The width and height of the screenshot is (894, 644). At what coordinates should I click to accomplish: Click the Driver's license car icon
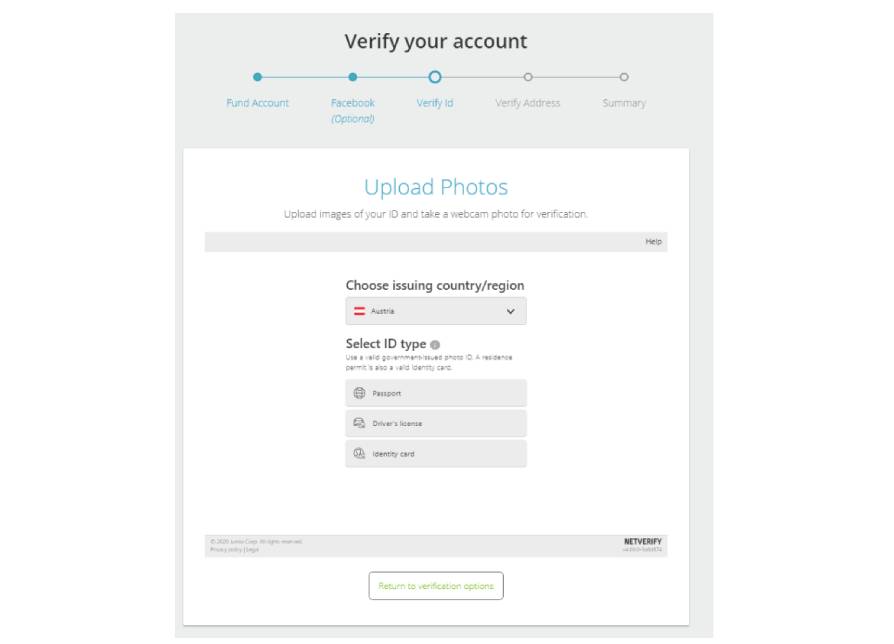pos(360,423)
